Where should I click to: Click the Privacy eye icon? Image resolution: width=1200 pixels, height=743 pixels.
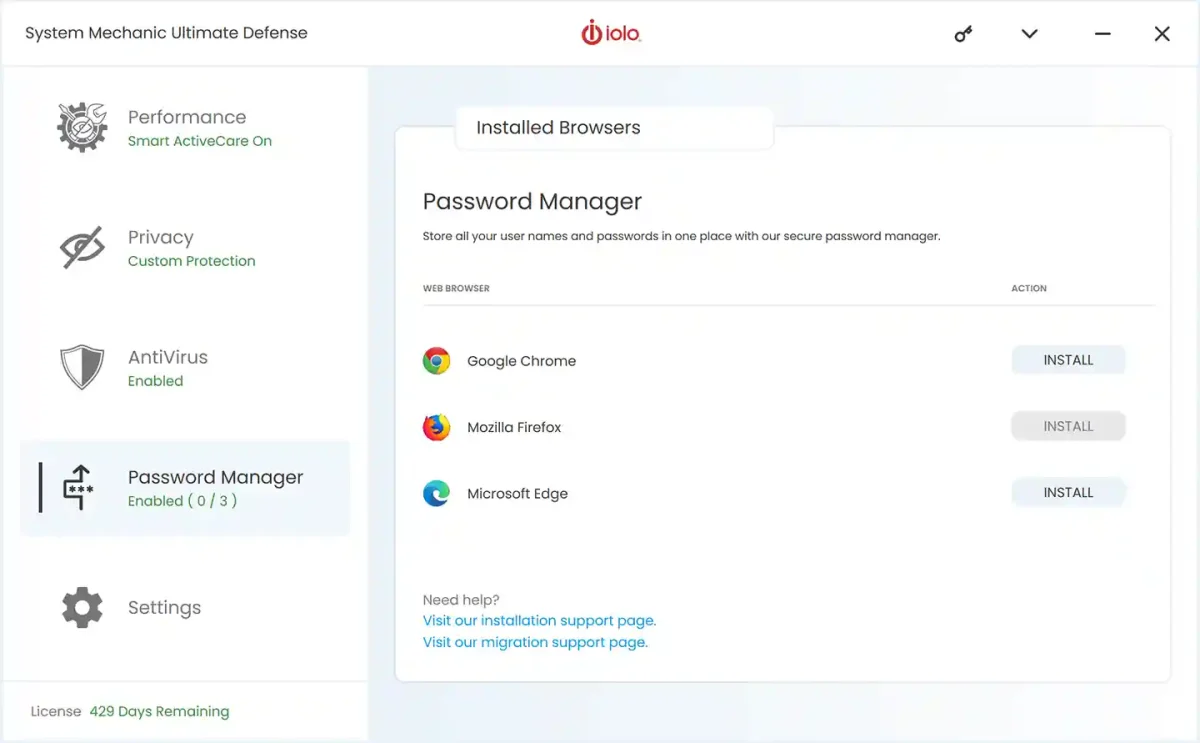(x=82, y=247)
